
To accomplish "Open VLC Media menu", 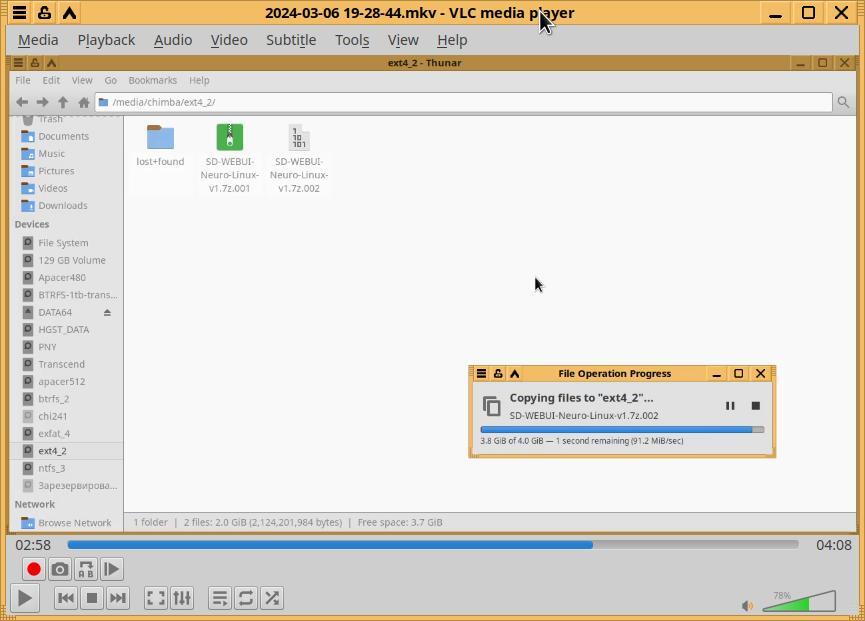I will (x=38, y=40).
